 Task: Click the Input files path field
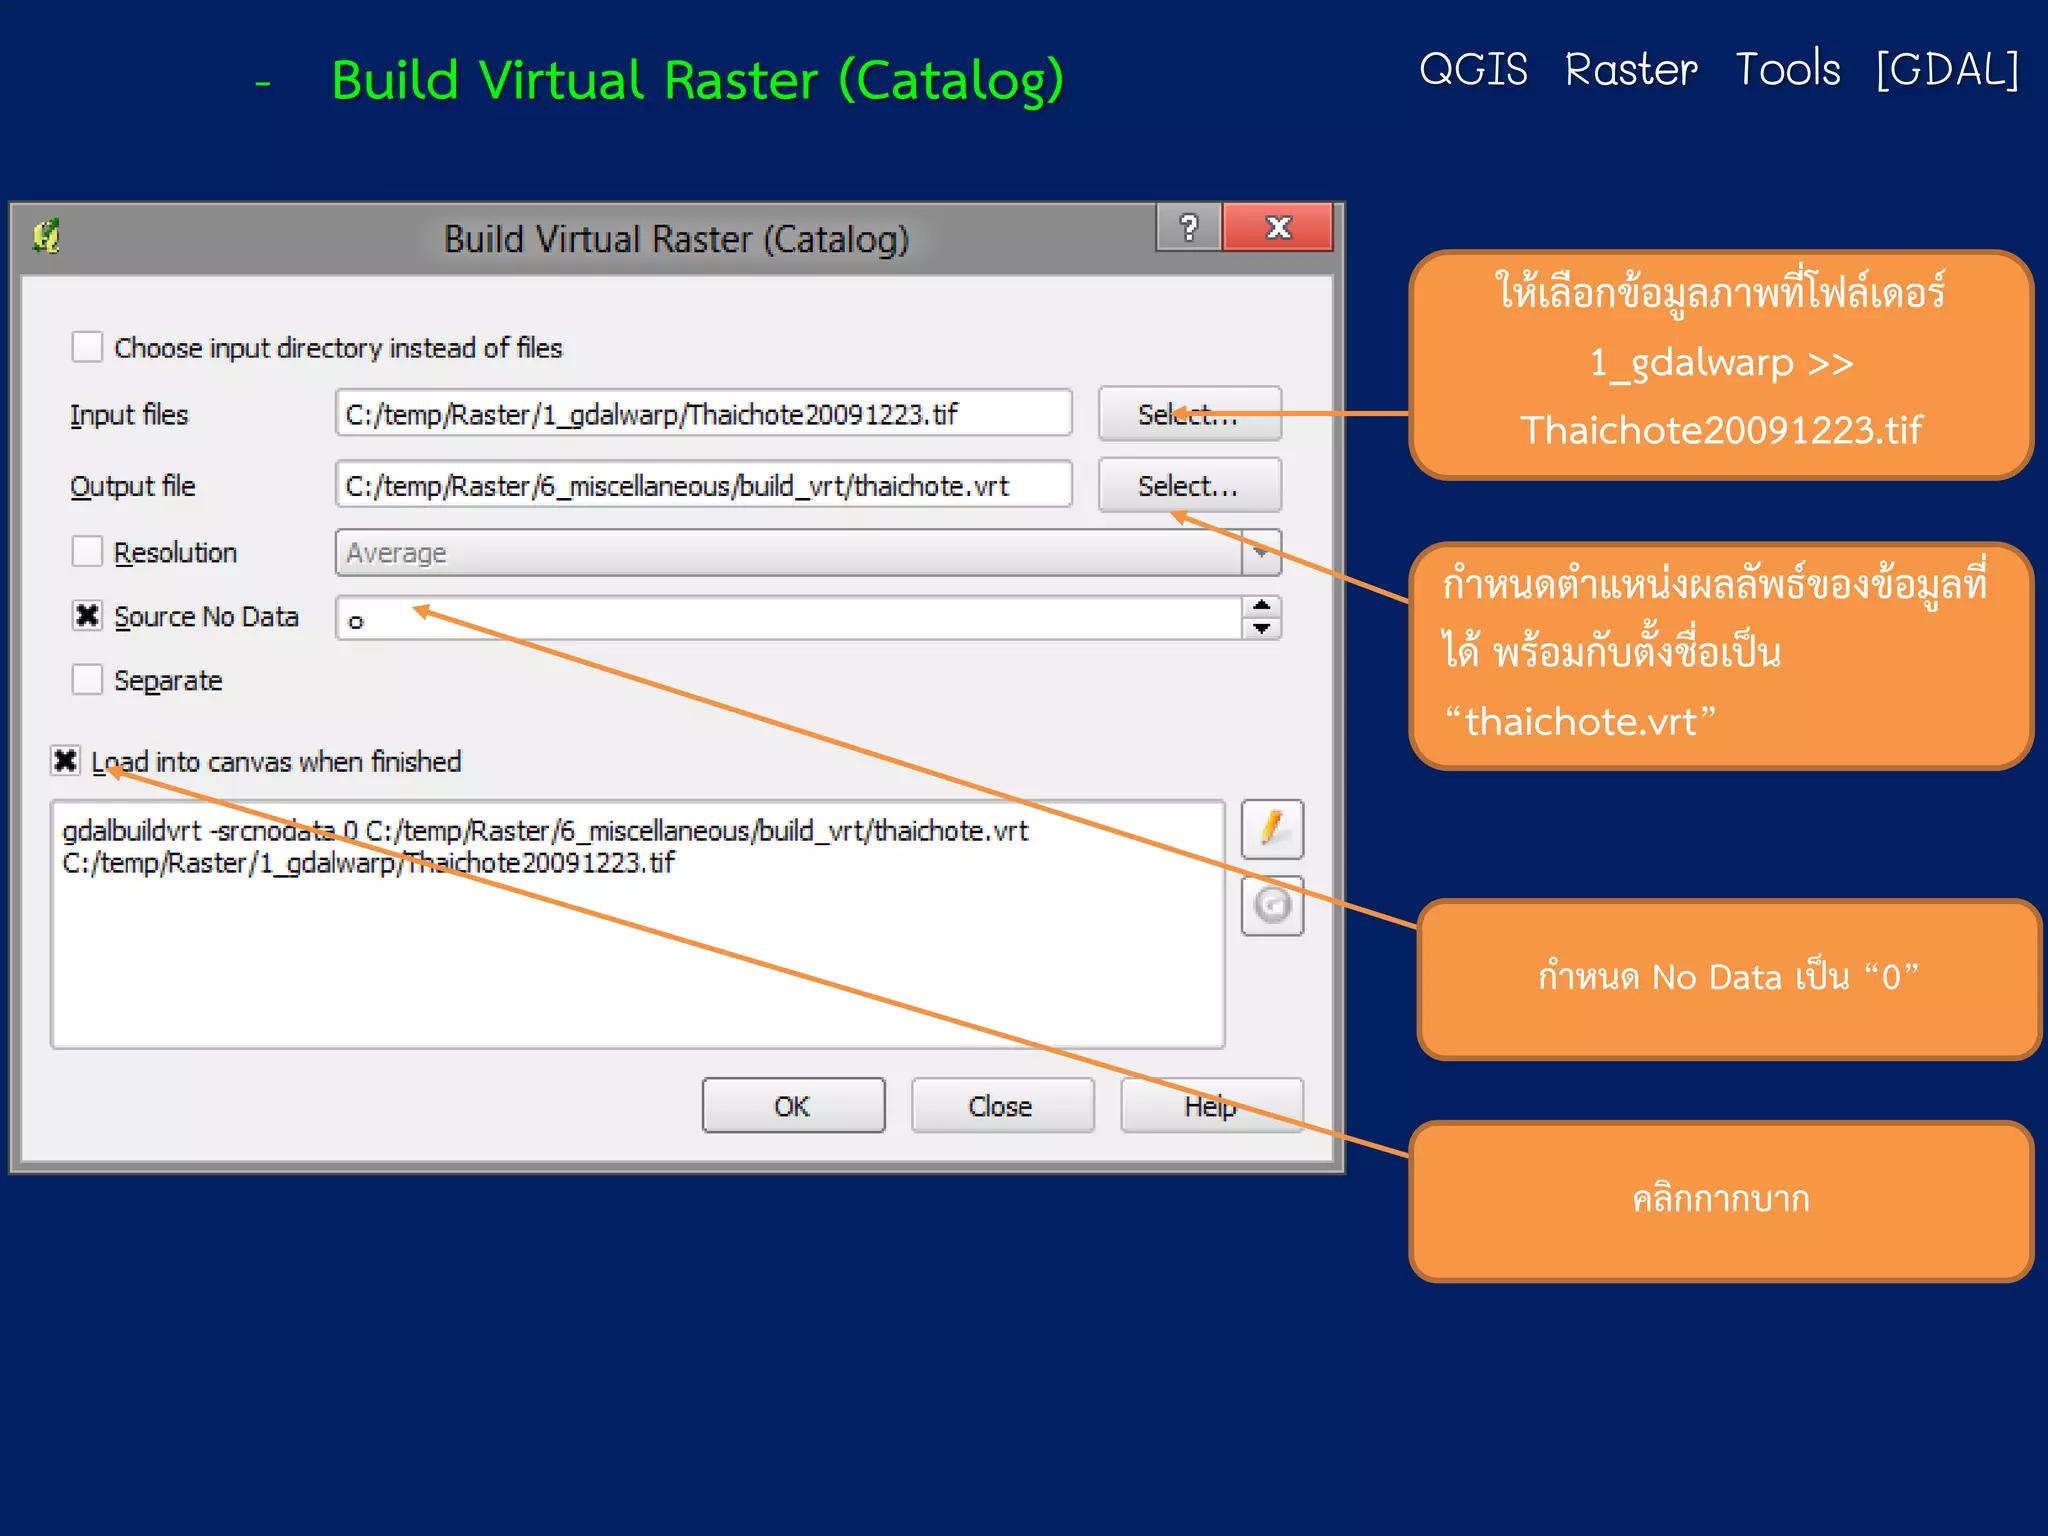click(x=703, y=413)
